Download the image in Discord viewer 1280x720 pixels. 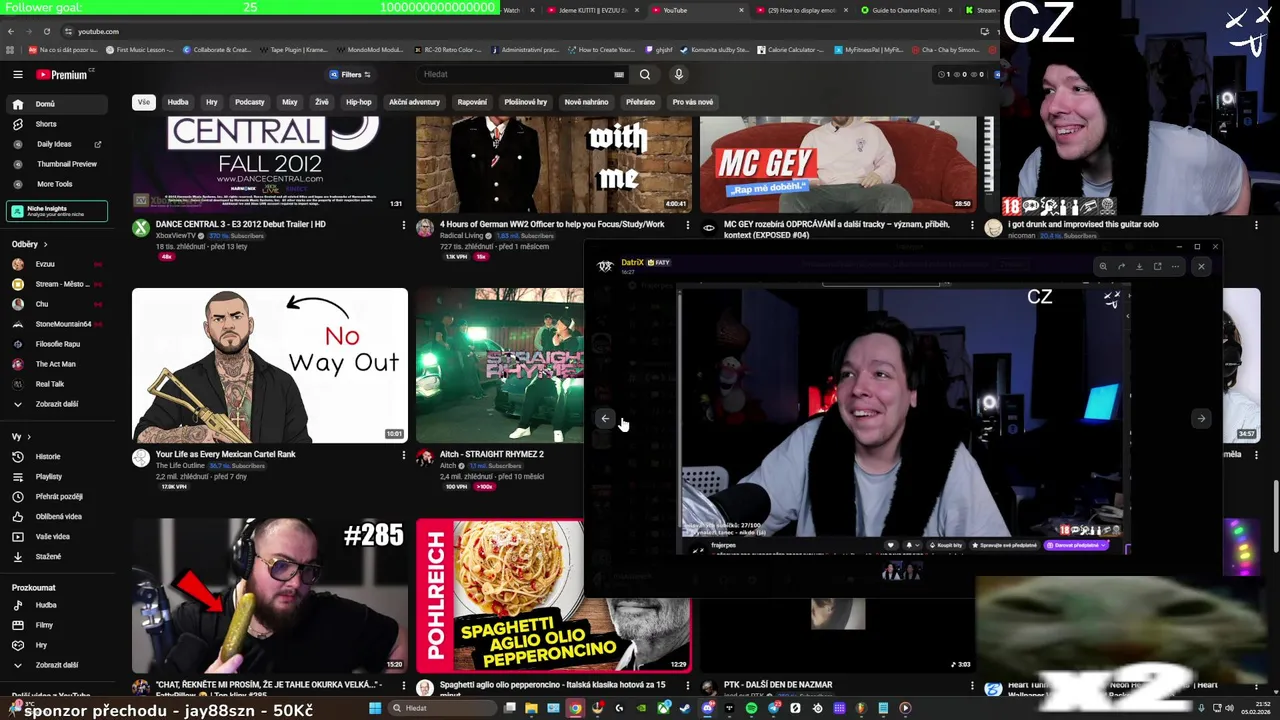point(1139,267)
